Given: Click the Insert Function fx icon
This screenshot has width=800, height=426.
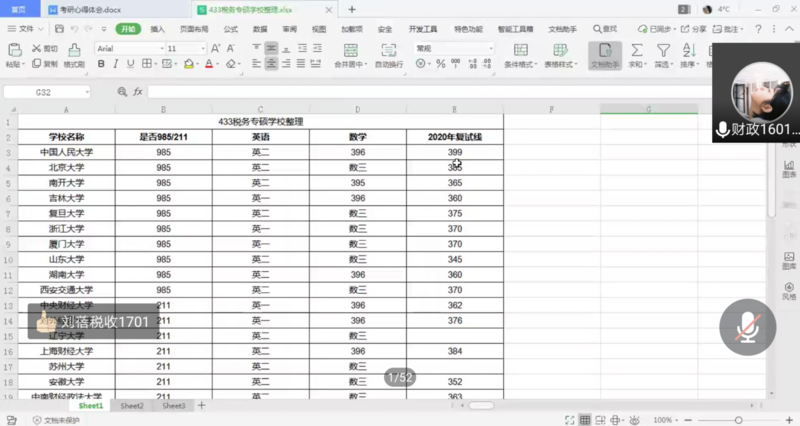Looking at the screenshot, I should point(136,92).
